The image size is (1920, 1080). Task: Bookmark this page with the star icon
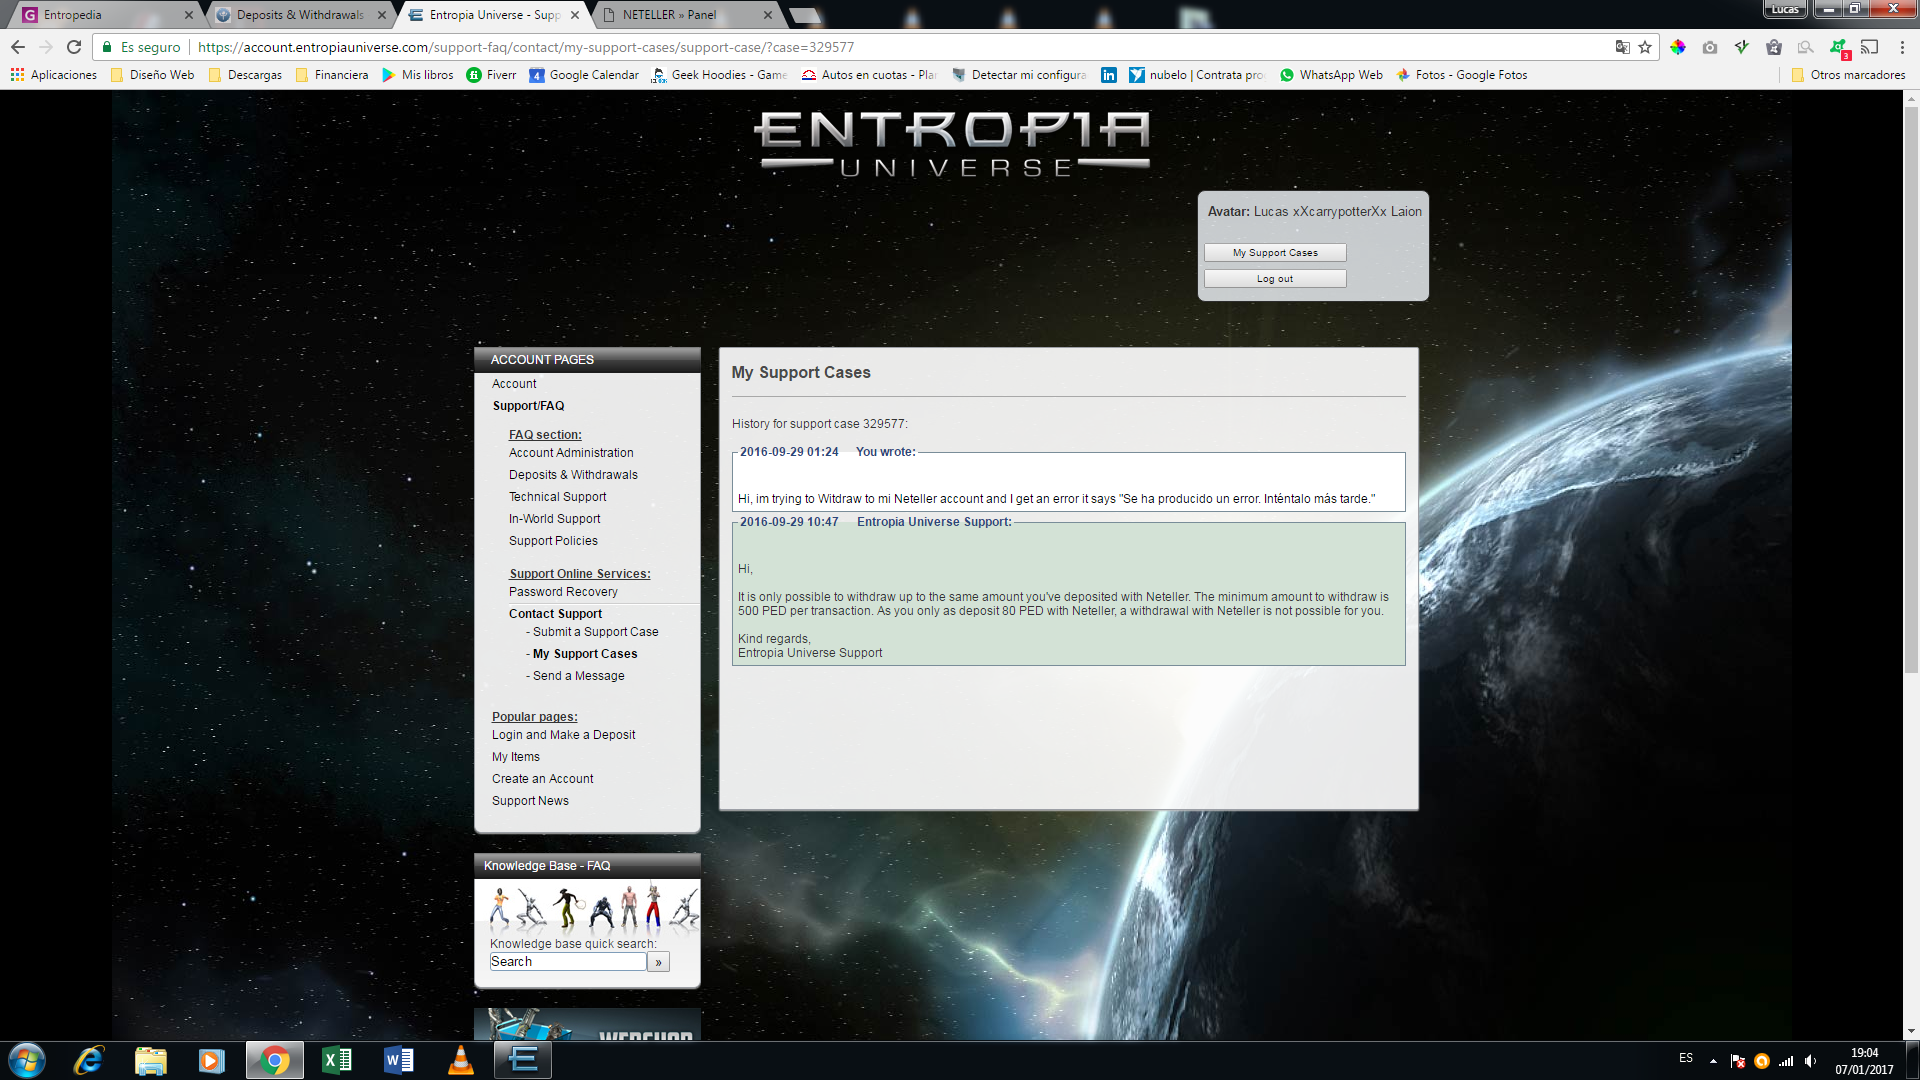point(1645,47)
